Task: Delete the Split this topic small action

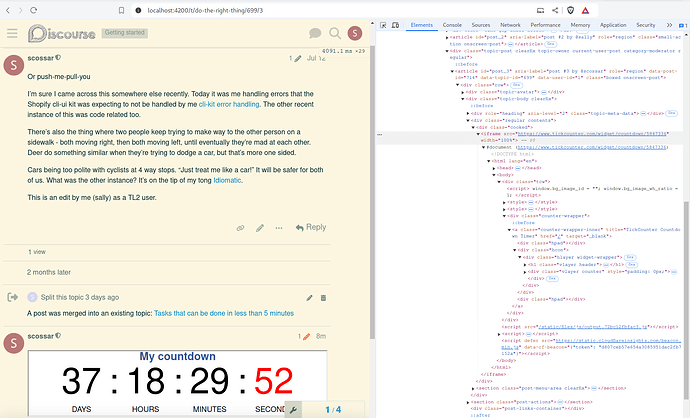Action: tap(323, 298)
